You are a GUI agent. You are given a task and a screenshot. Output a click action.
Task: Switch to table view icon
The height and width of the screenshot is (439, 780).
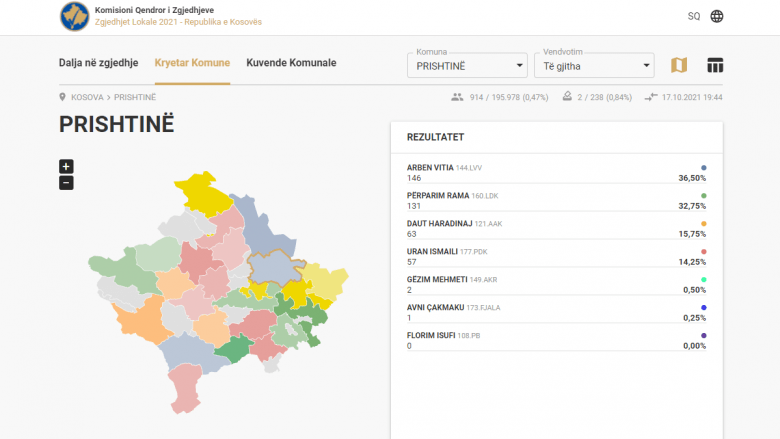pyautogui.click(x=715, y=65)
